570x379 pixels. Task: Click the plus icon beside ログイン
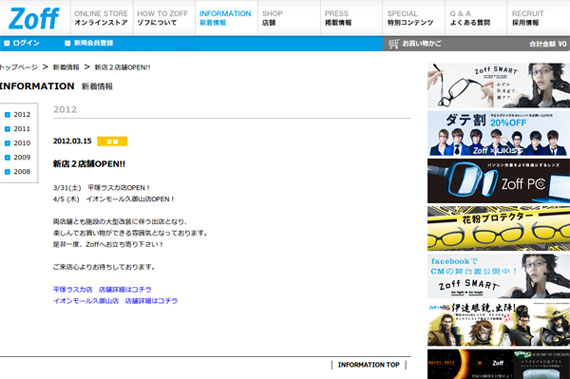tap(7, 43)
